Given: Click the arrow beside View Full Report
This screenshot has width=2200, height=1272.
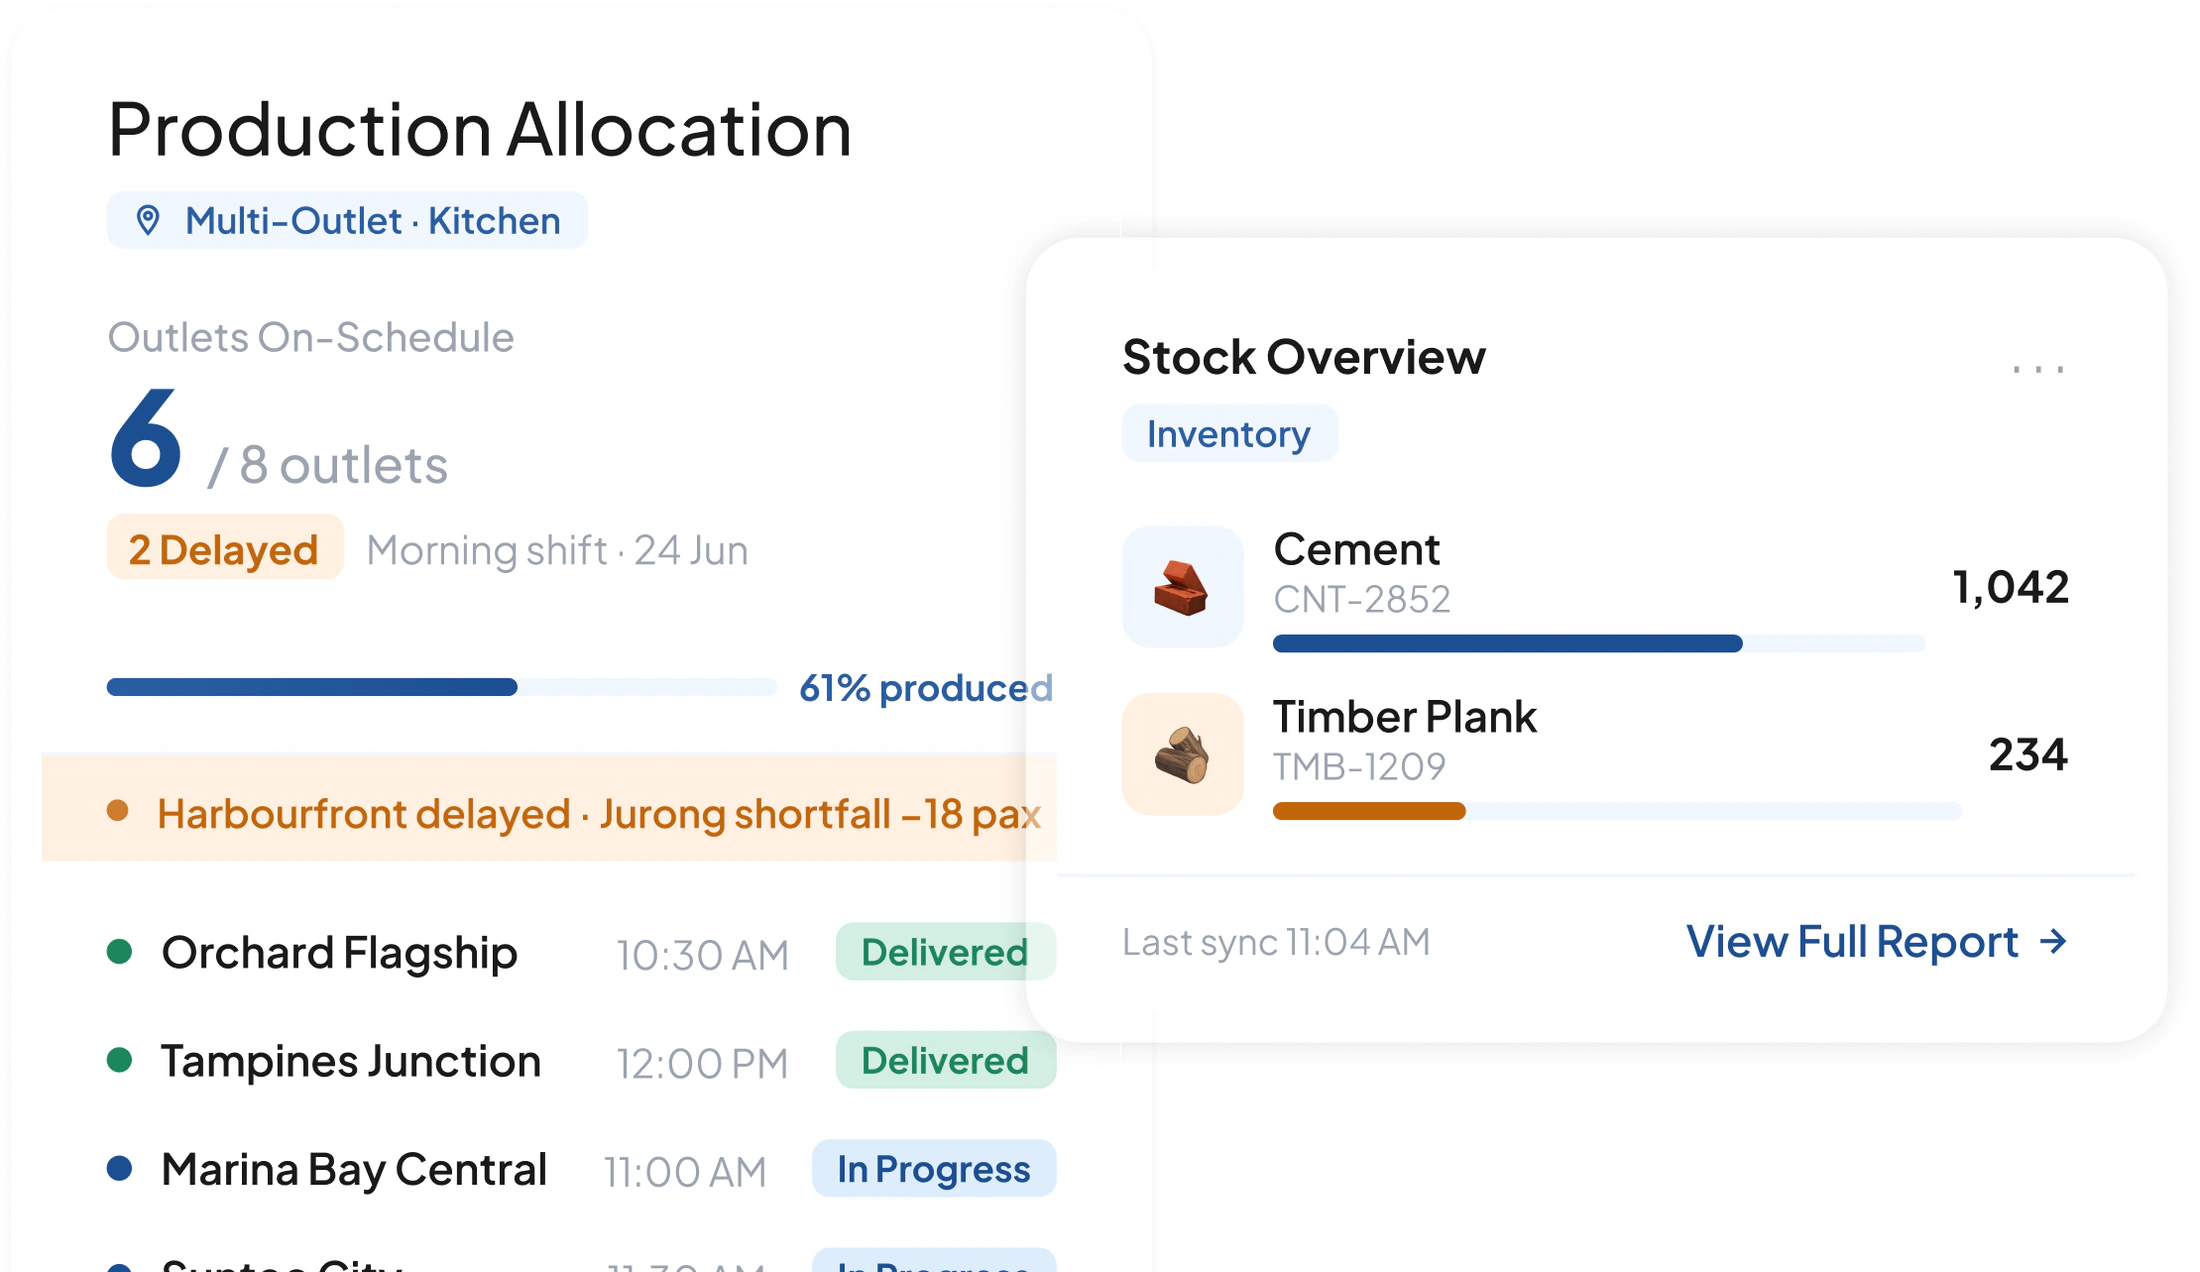Looking at the screenshot, I should [x=2053, y=941].
